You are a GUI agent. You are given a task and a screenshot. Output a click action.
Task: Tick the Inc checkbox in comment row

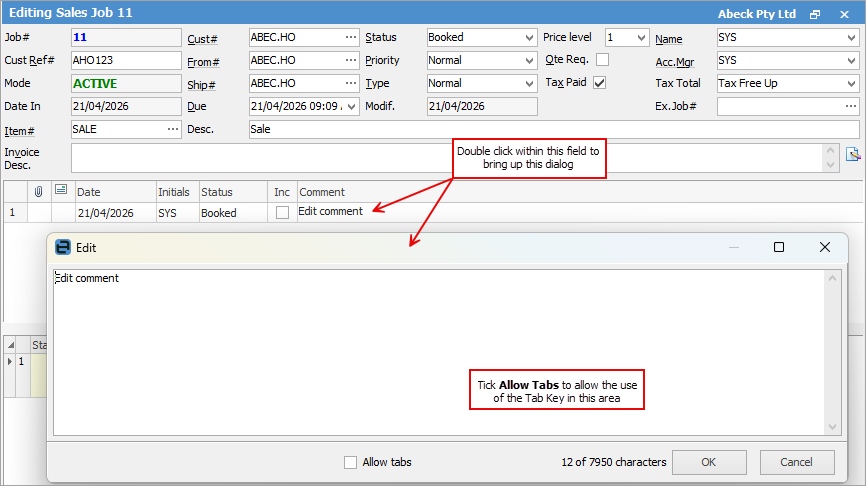(x=282, y=213)
